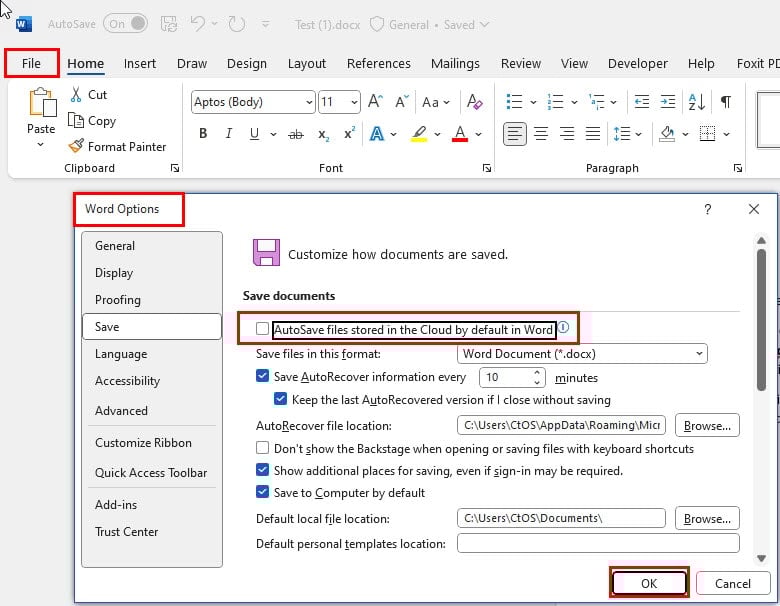Confirm with the OK button

[649, 583]
